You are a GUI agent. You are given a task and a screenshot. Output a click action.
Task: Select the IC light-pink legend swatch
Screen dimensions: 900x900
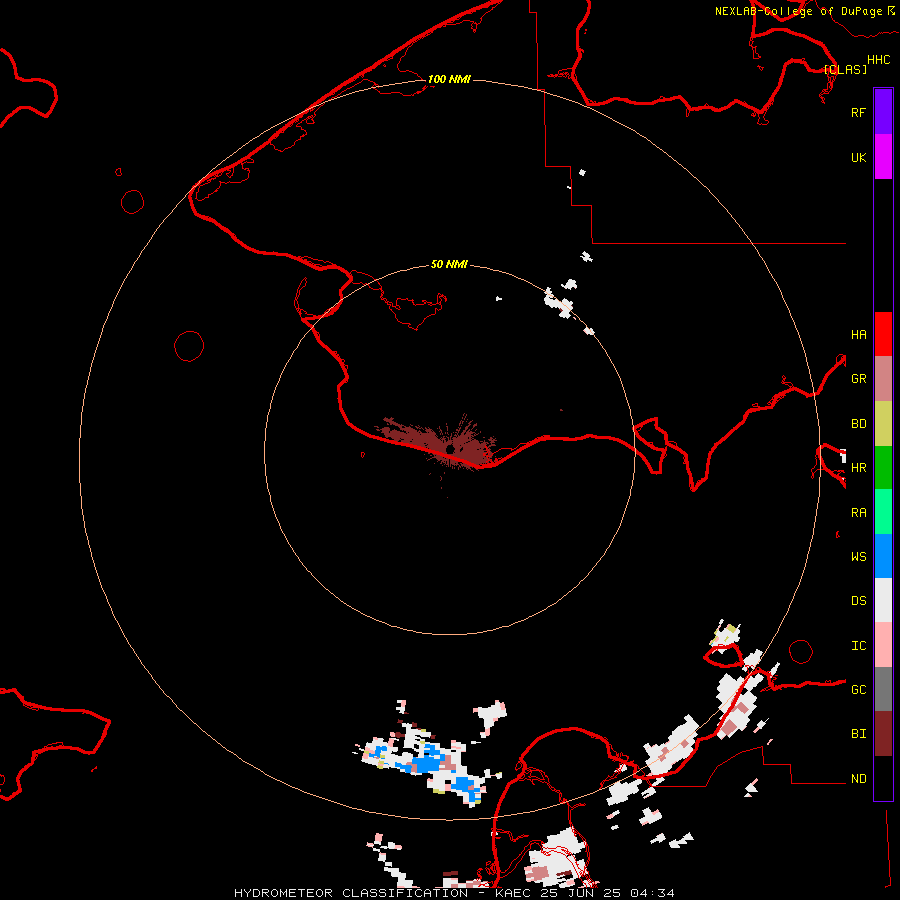883,645
